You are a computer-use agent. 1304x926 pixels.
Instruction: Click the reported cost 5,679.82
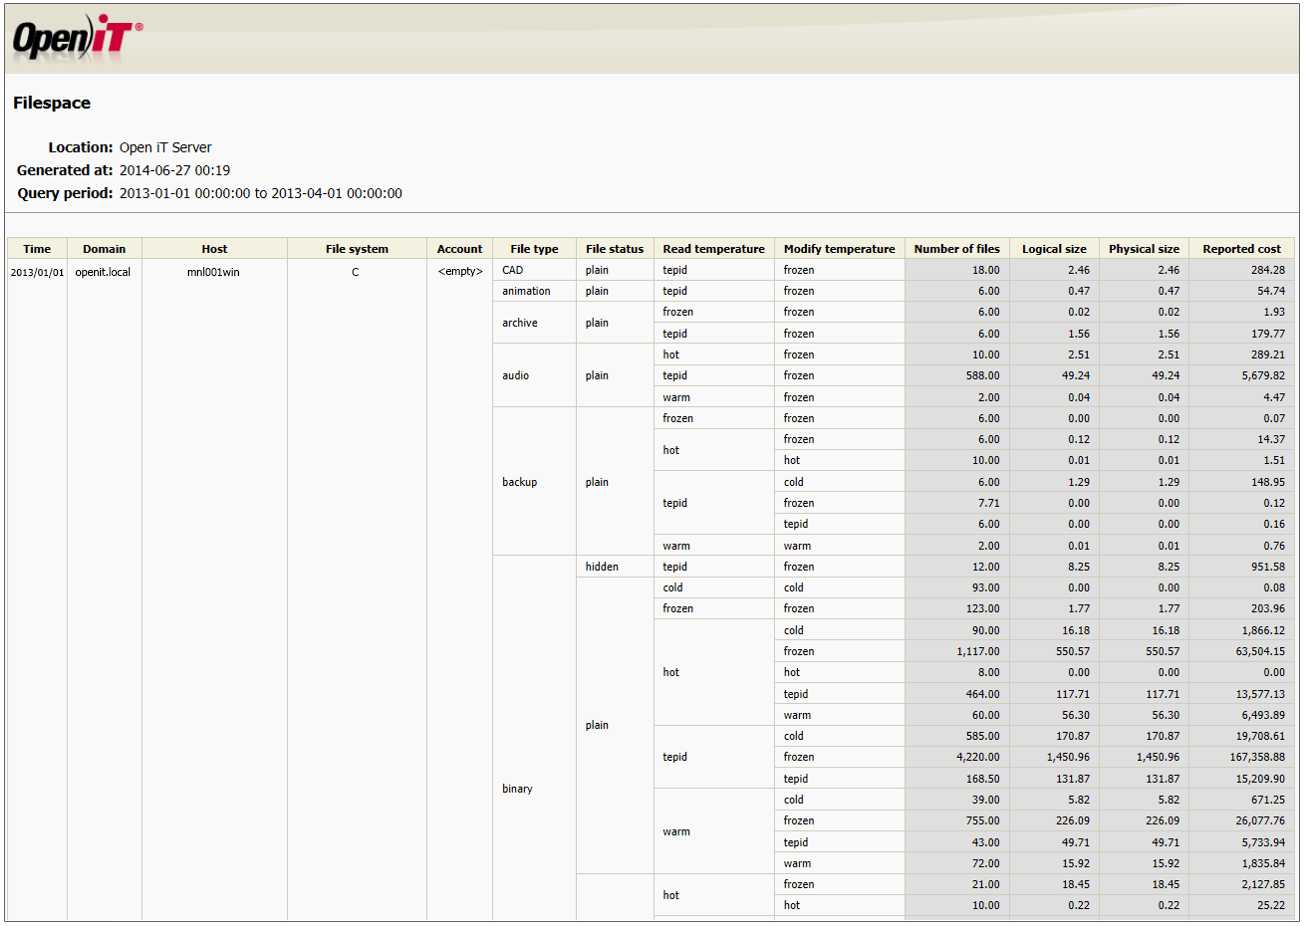pyautogui.click(x=1264, y=376)
